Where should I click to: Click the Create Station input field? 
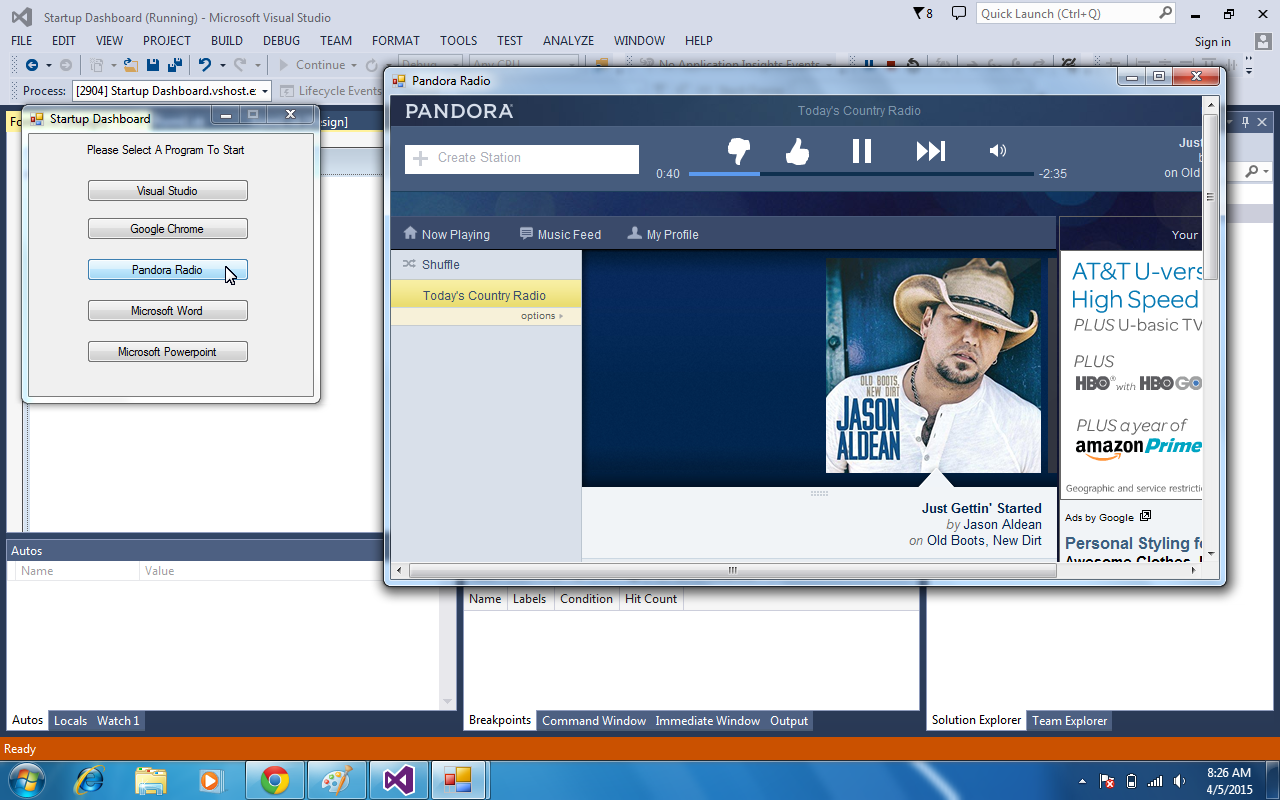[x=522, y=158]
